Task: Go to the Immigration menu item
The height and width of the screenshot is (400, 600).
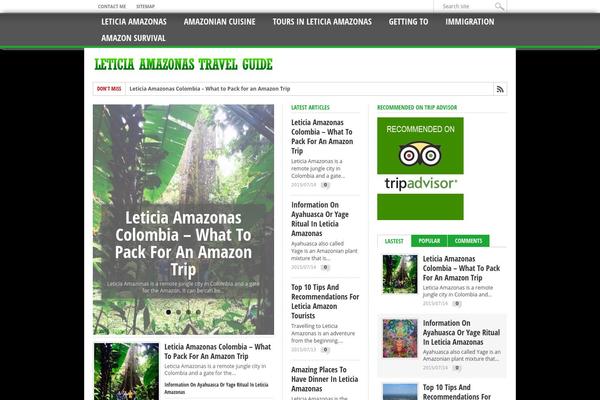Action: tap(470, 22)
